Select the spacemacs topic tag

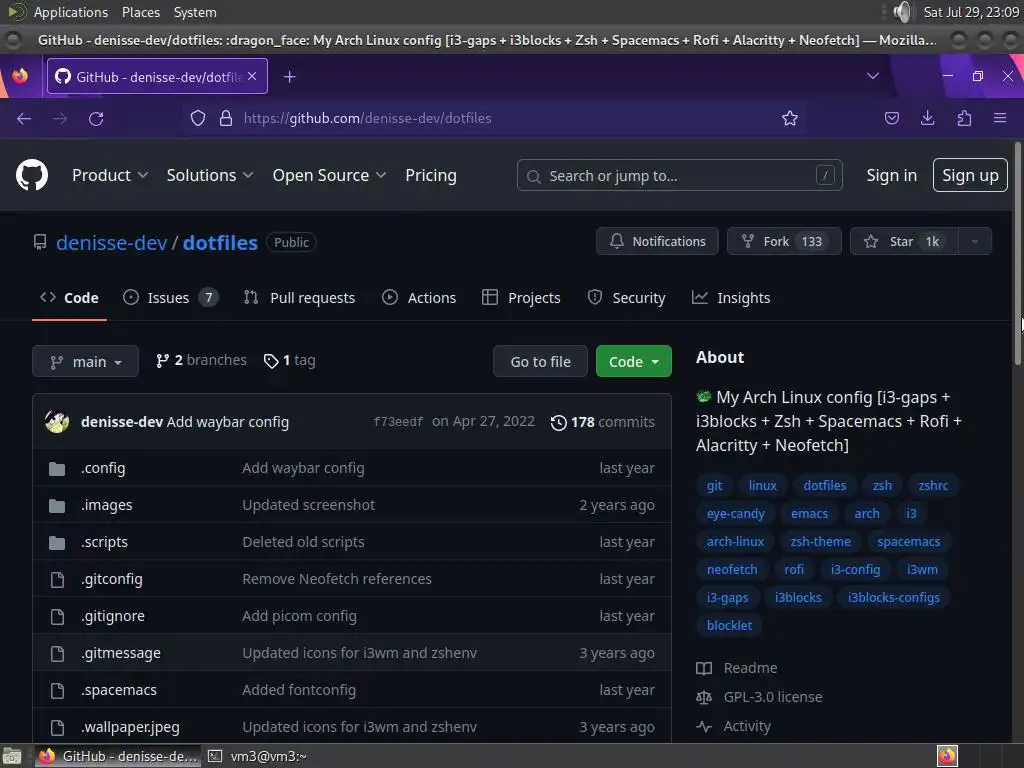[x=908, y=541]
